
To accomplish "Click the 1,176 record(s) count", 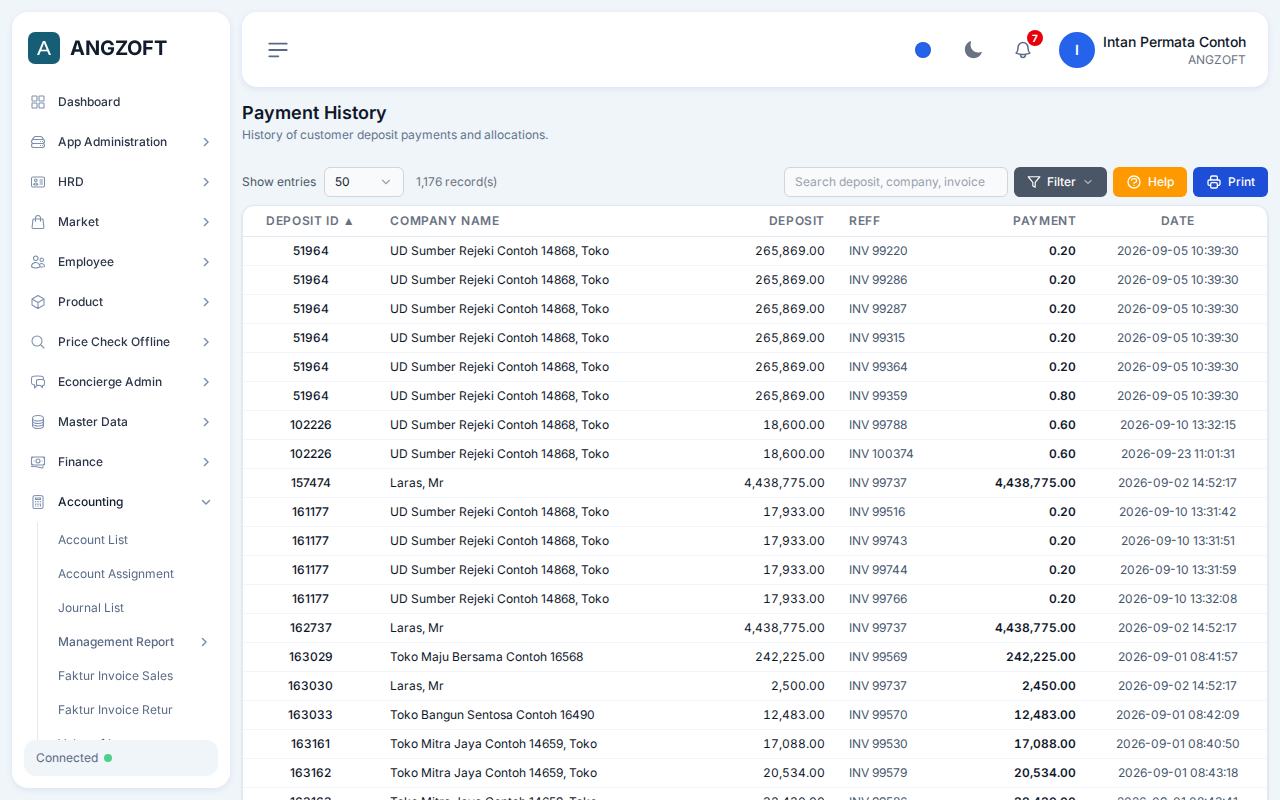I will 456,182.
